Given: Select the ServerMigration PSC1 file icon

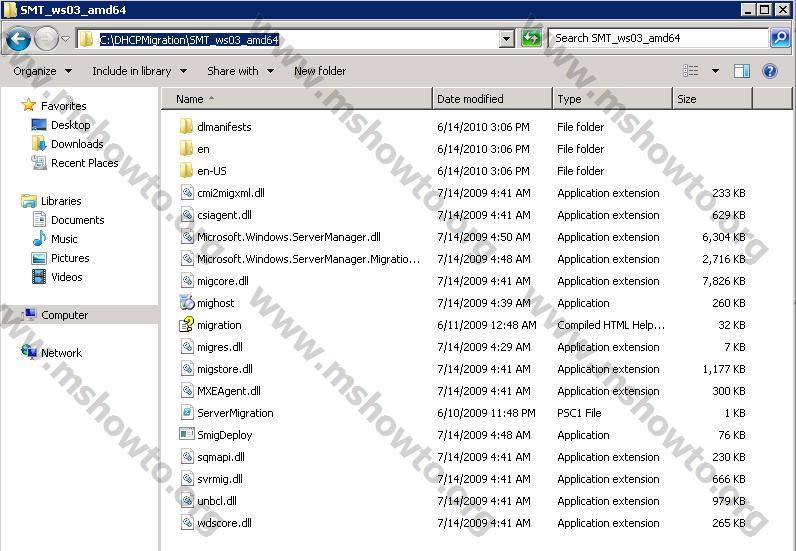Looking at the screenshot, I should (187, 413).
